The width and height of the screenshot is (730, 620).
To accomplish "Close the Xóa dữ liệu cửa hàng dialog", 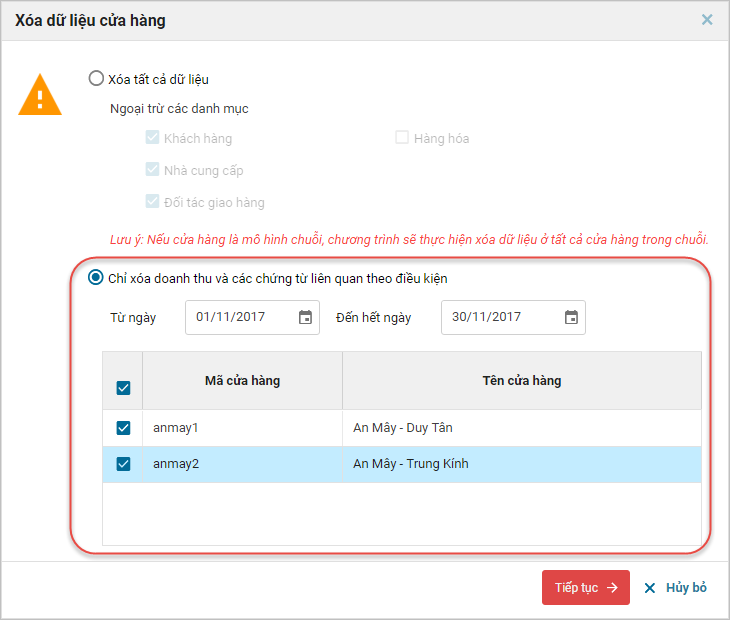I will [707, 19].
